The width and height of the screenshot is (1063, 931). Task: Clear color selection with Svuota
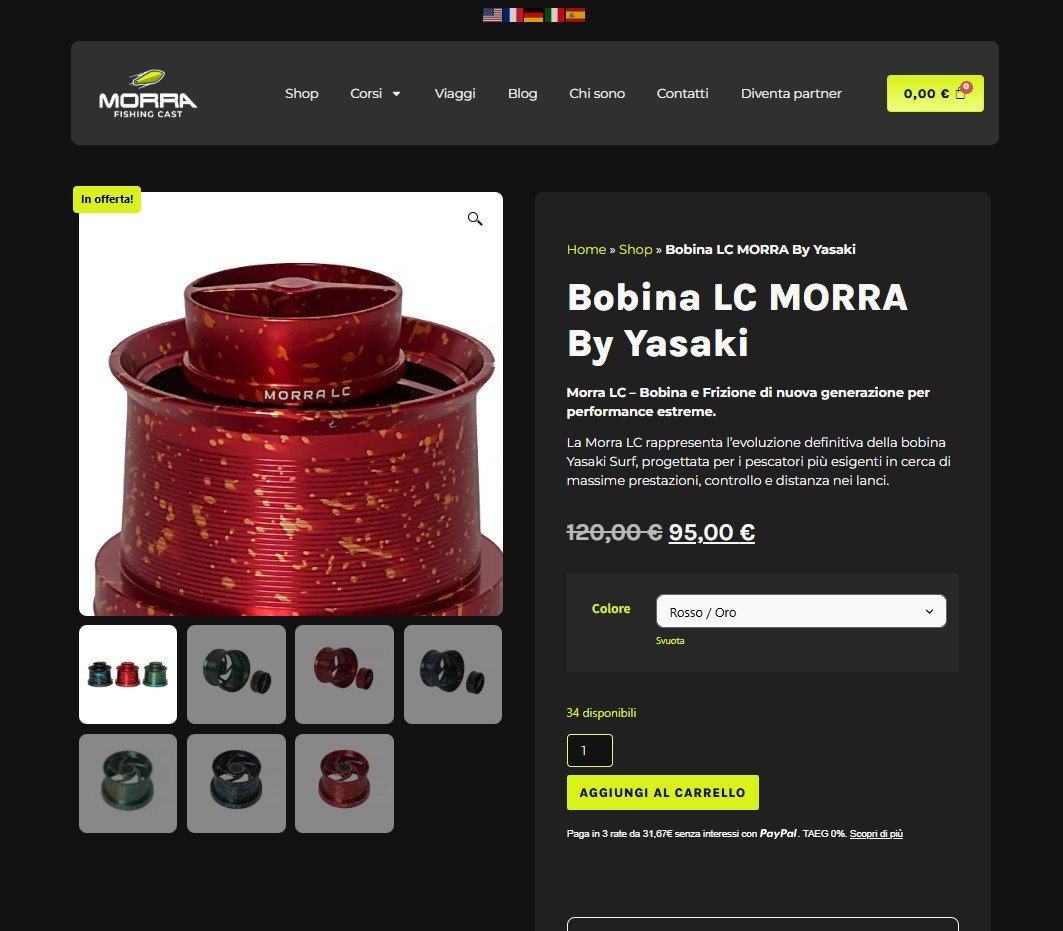tap(670, 641)
